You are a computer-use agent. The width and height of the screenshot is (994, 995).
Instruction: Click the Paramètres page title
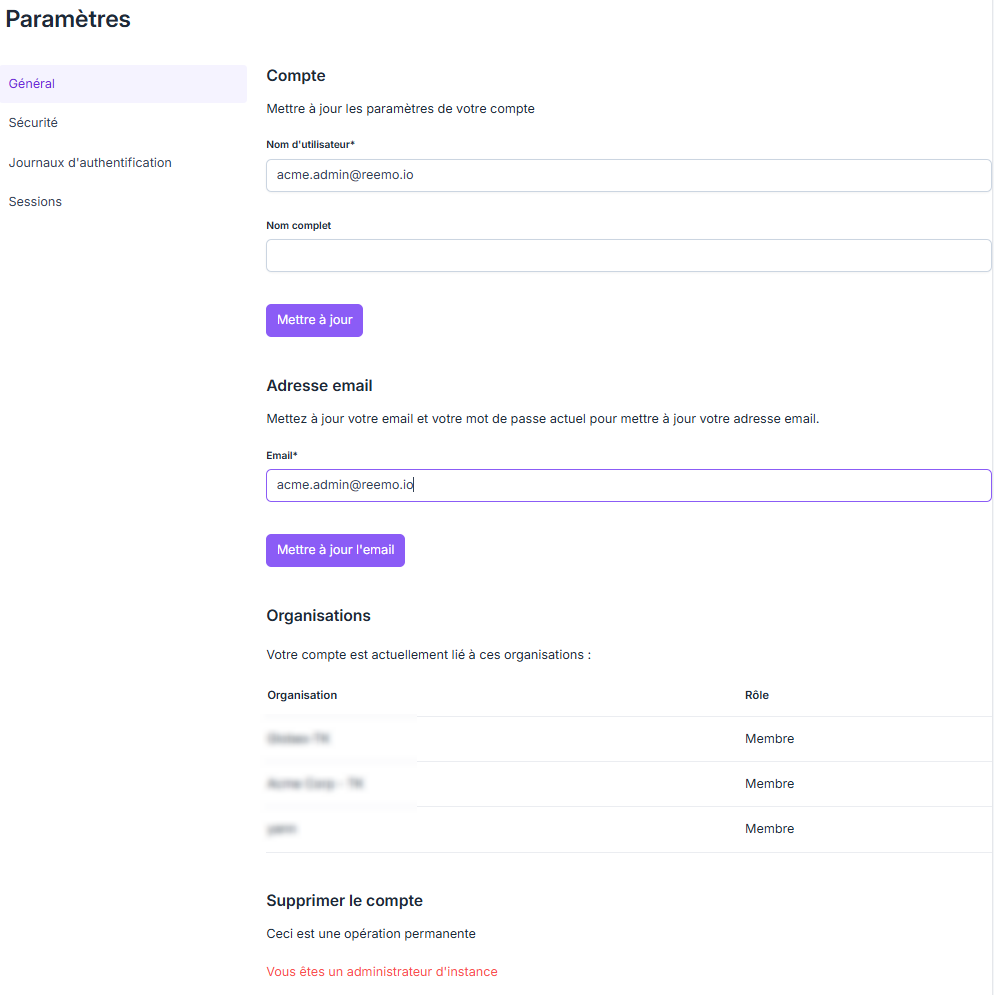[x=68, y=19]
